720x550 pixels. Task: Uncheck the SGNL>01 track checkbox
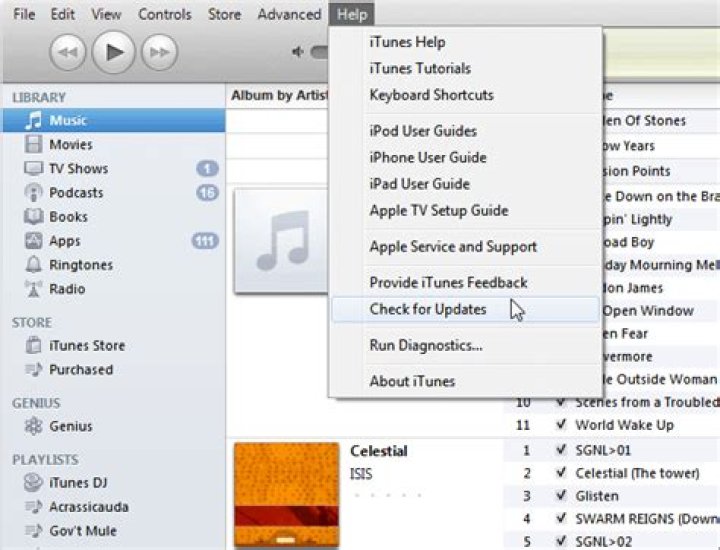coord(560,450)
